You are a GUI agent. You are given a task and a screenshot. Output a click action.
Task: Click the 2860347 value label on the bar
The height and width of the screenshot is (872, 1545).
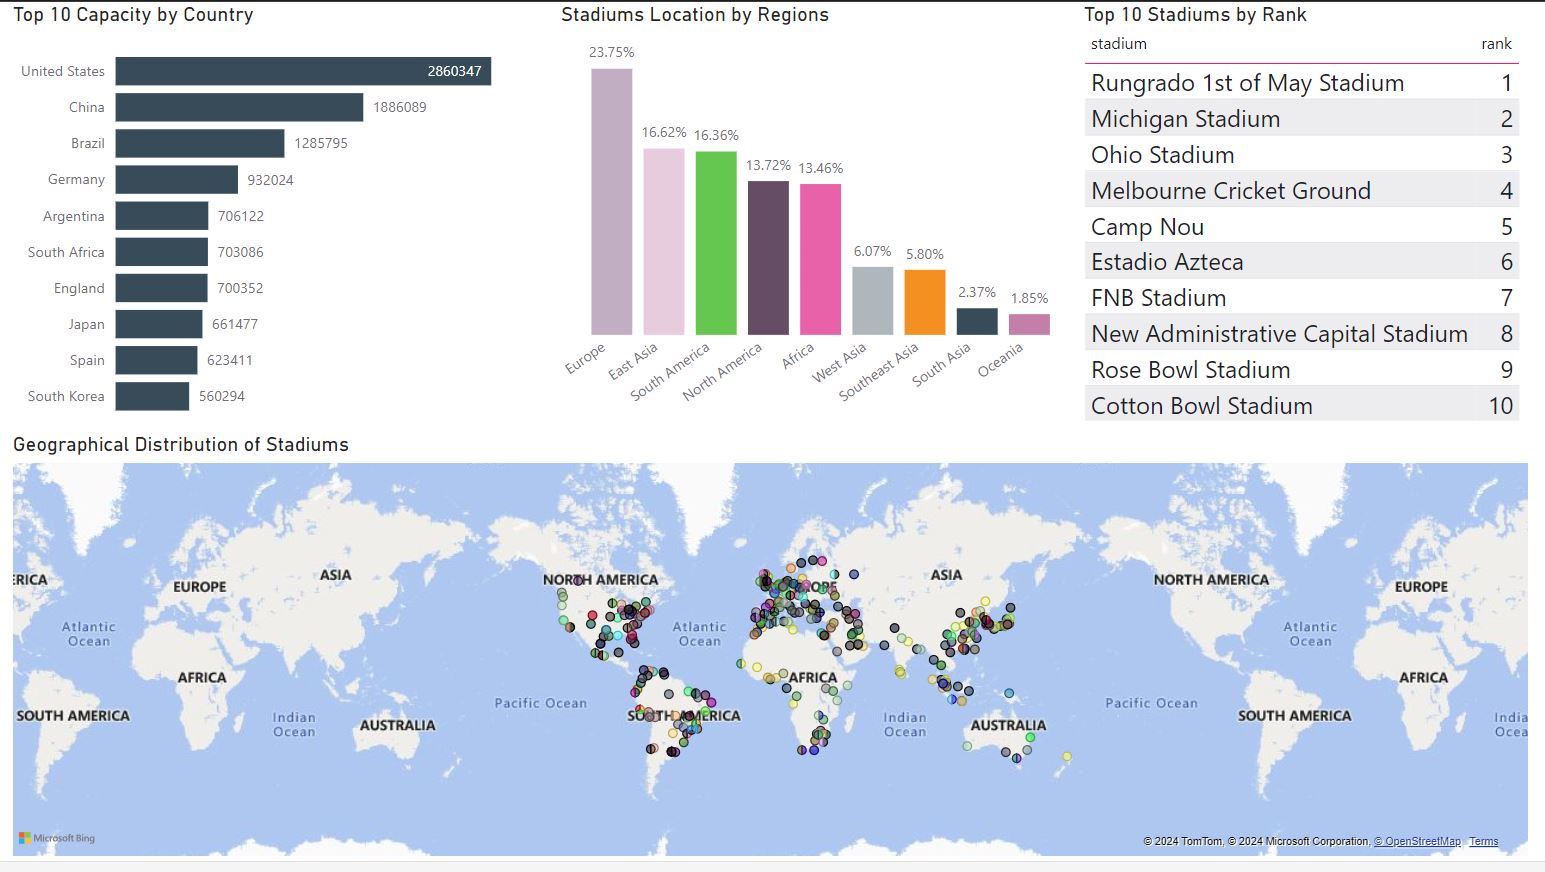coord(454,71)
